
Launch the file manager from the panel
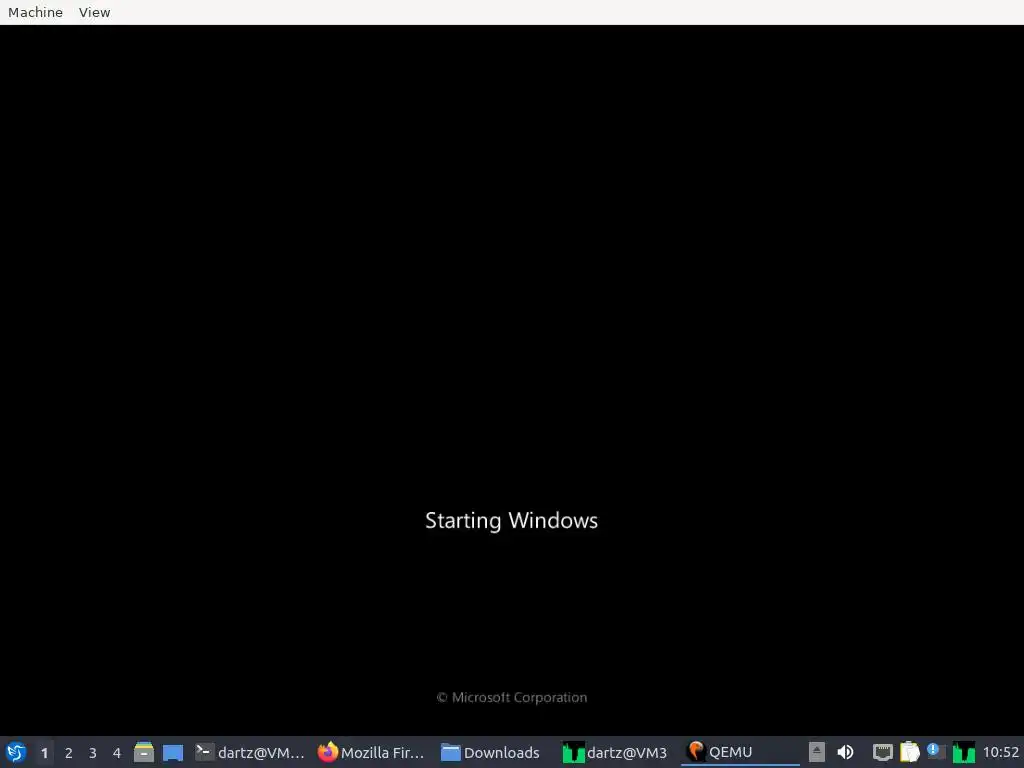coord(144,752)
